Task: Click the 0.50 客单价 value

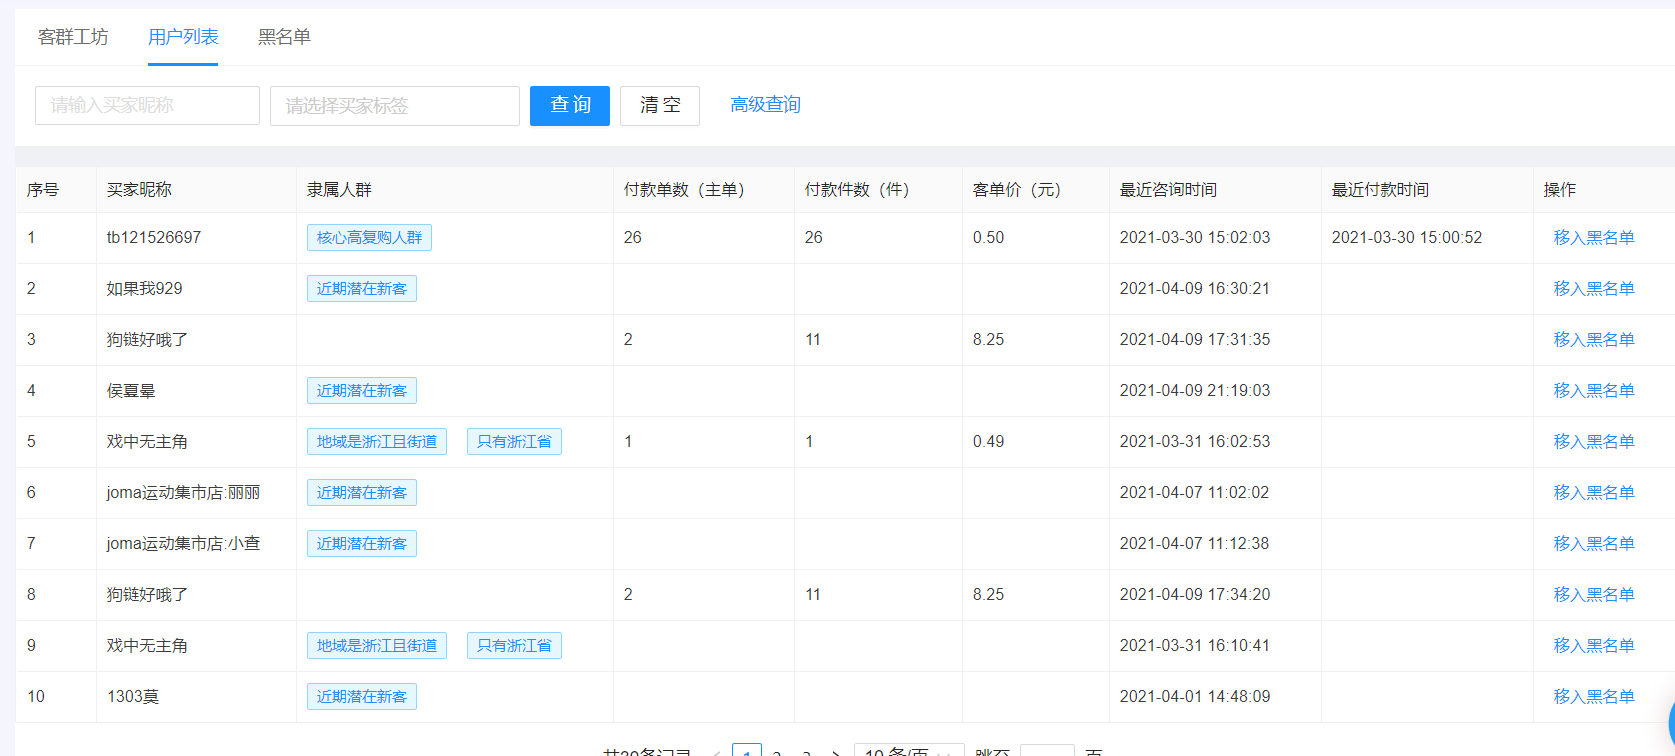Action: click(988, 238)
